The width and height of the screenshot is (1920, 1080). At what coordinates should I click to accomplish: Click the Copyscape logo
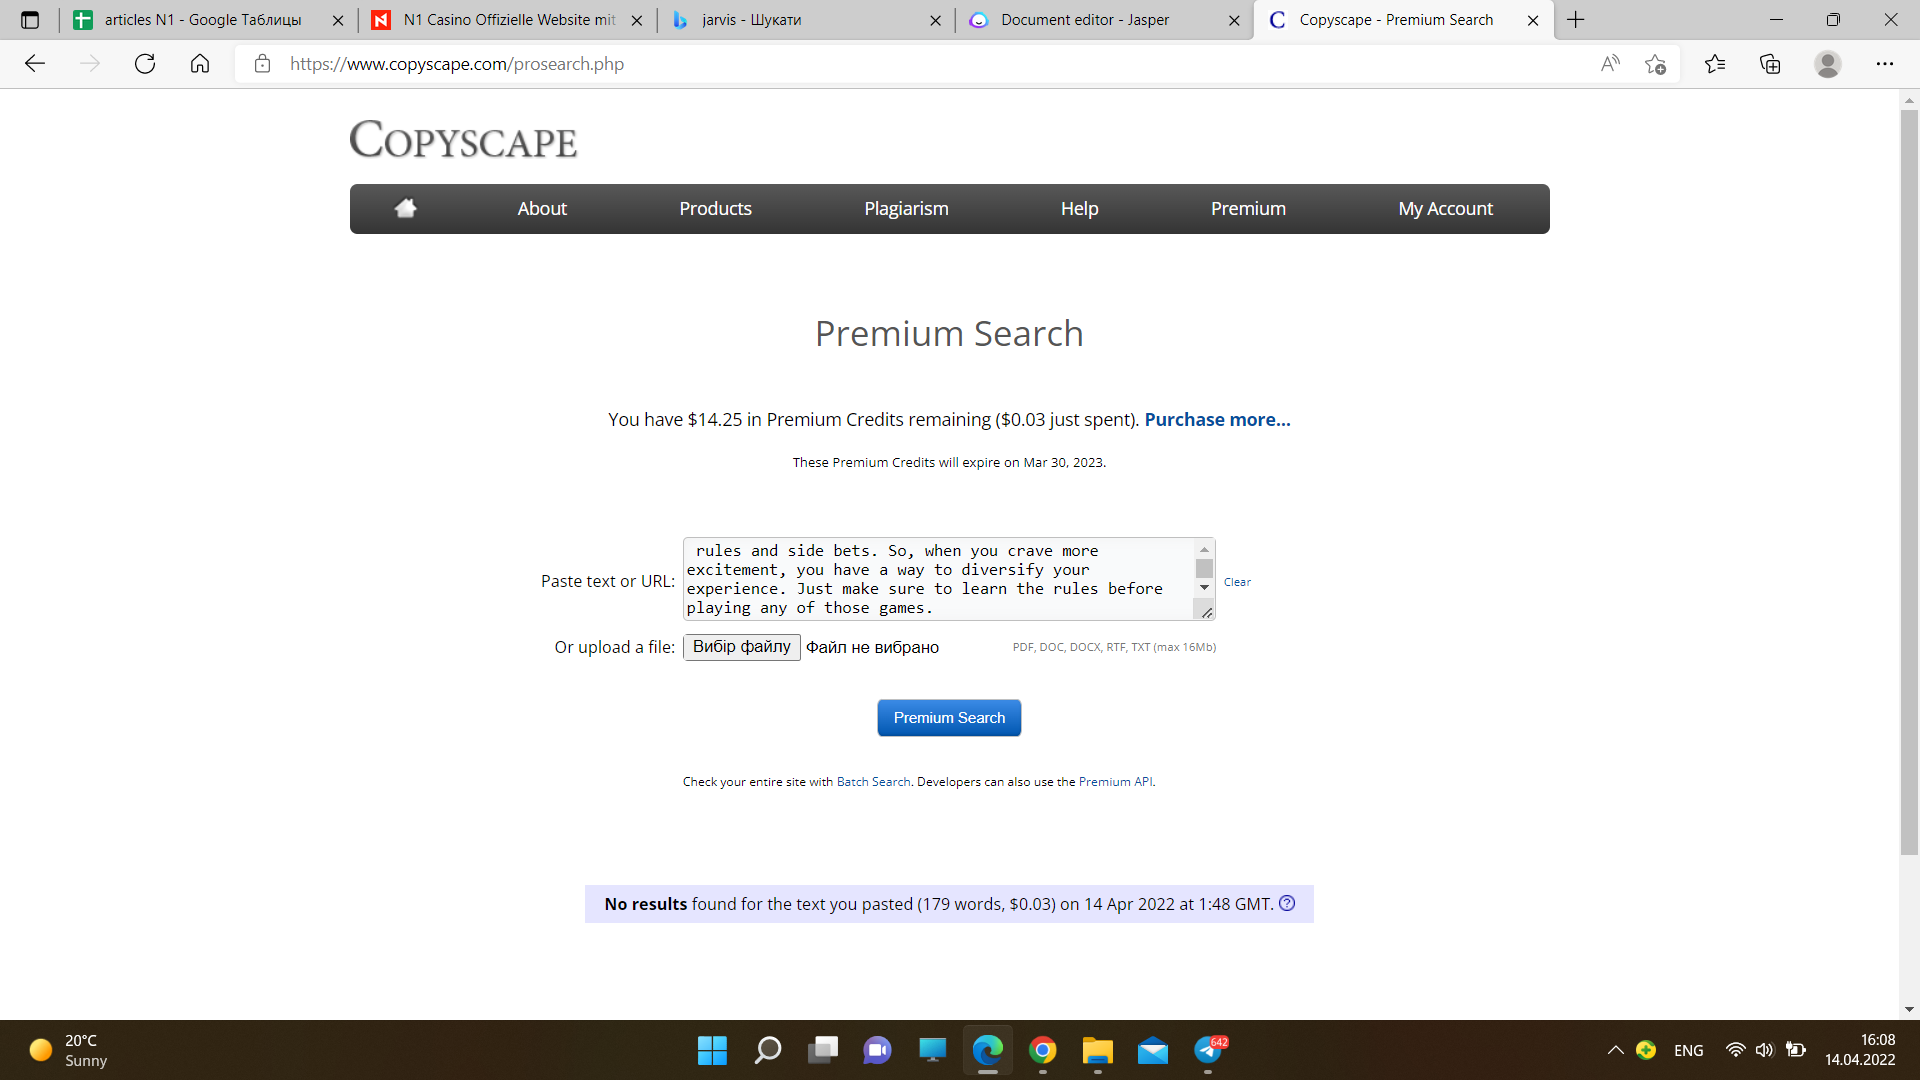coord(463,139)
